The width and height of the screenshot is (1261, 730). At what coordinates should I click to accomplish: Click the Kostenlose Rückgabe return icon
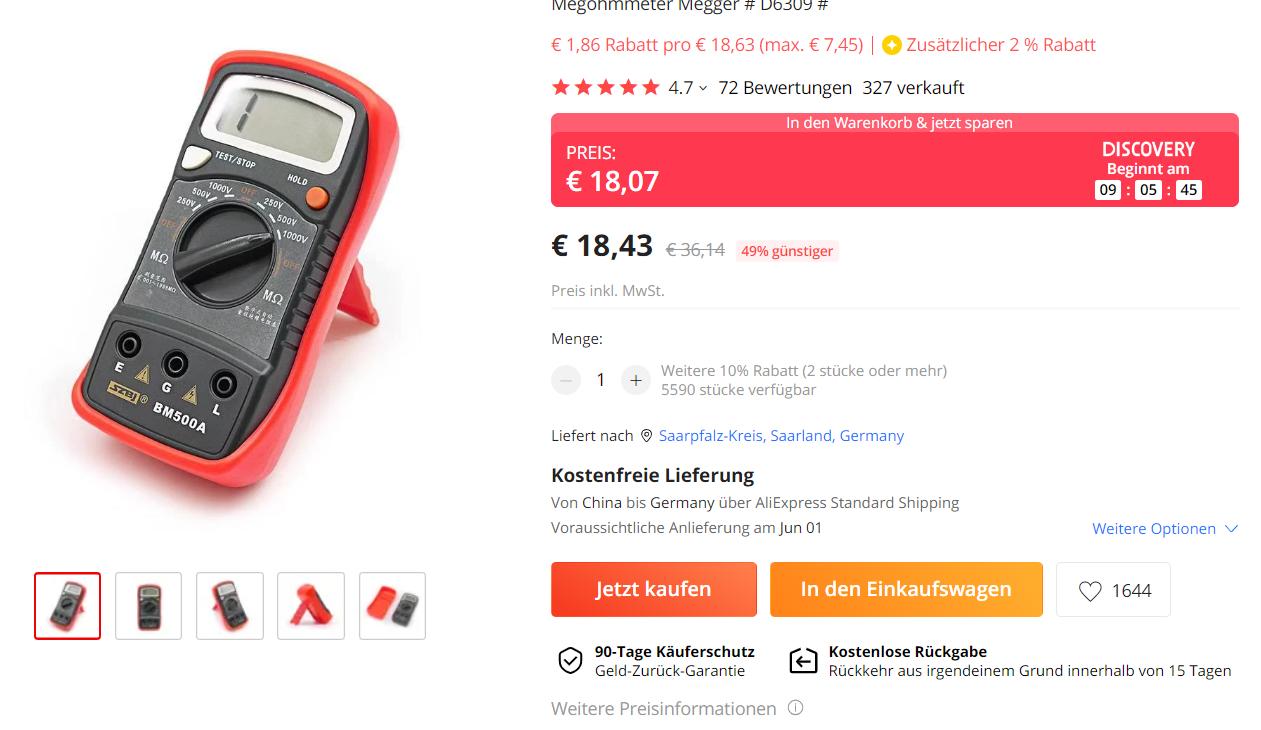click(803, 661)
